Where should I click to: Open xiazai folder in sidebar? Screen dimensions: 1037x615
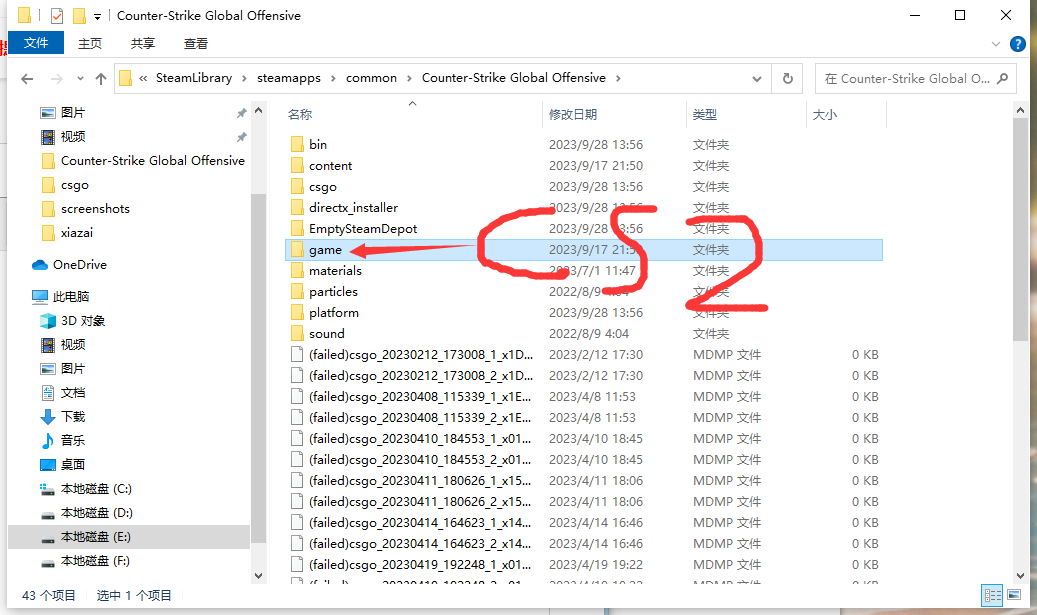(76, 233)
